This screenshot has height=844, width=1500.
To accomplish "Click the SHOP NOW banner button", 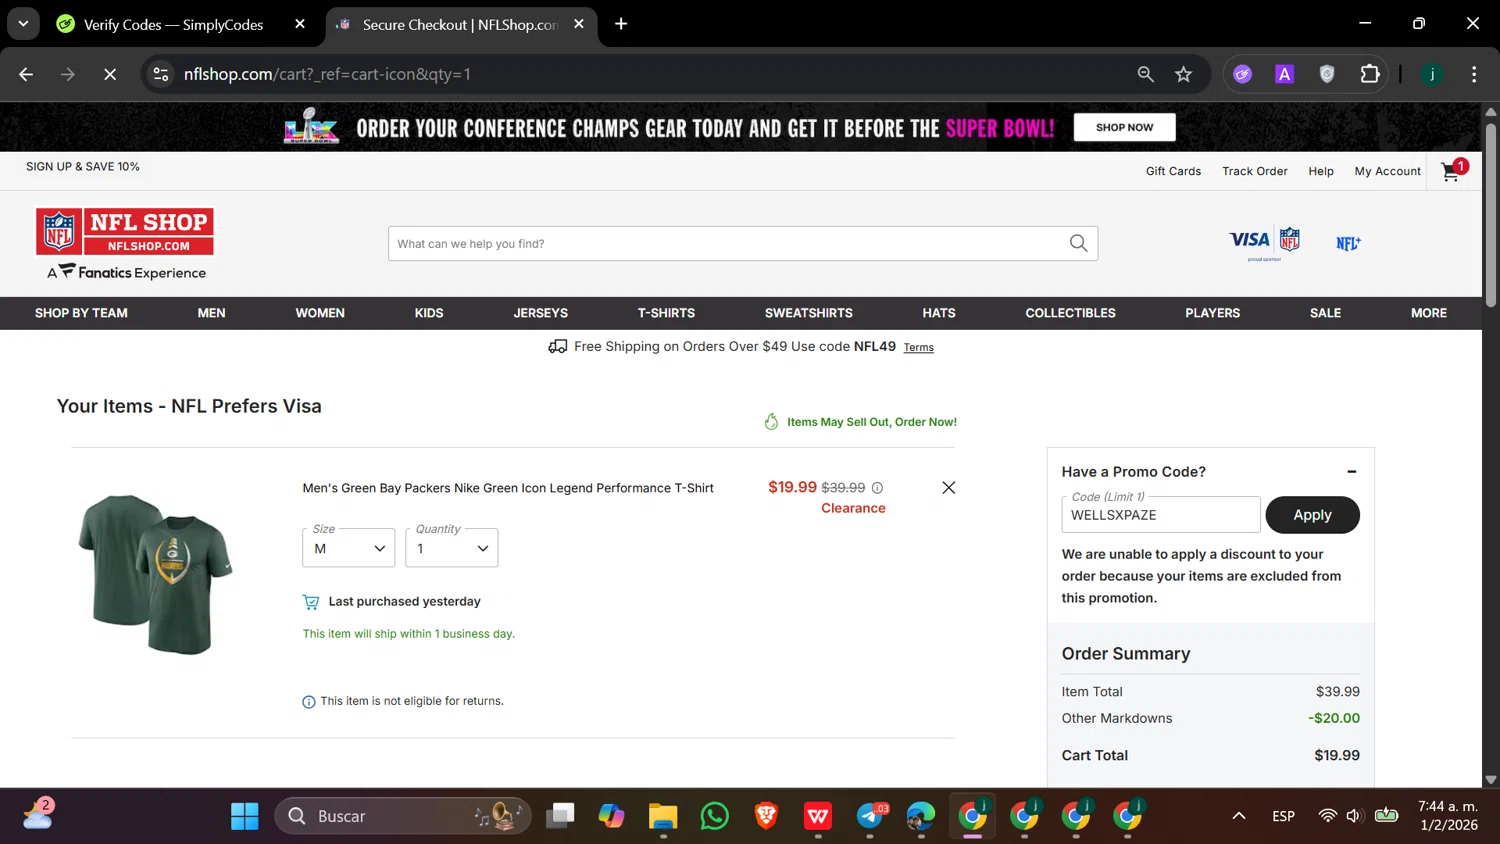I will [1124, 127].
